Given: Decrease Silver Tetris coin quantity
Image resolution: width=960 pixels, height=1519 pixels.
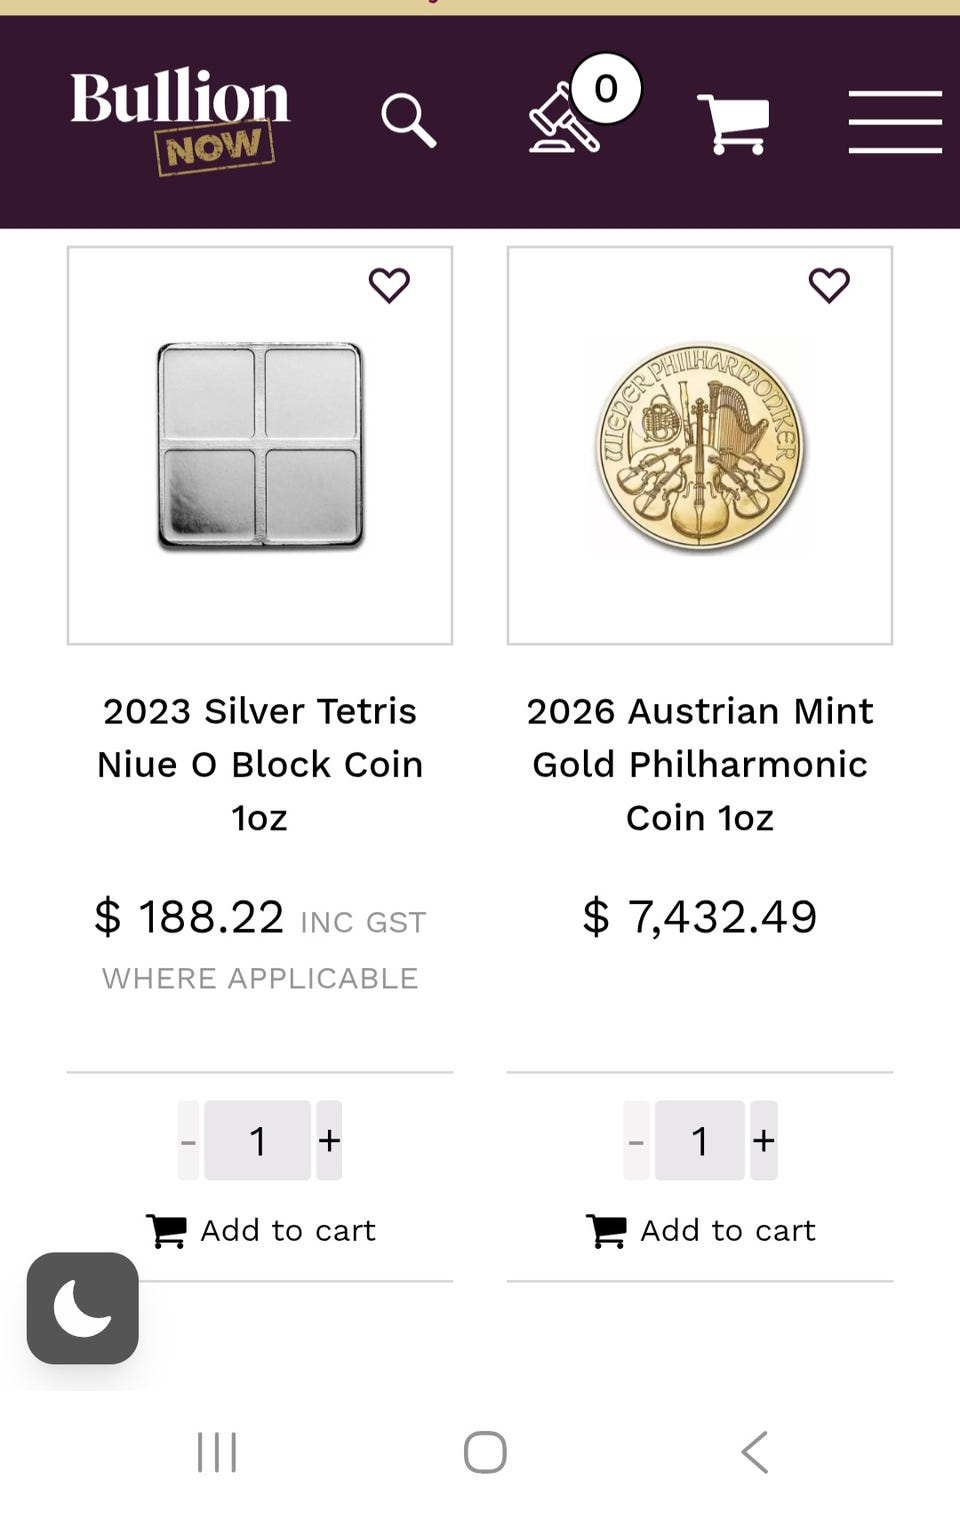Looking at the screenshot, I should point(188,1141).
